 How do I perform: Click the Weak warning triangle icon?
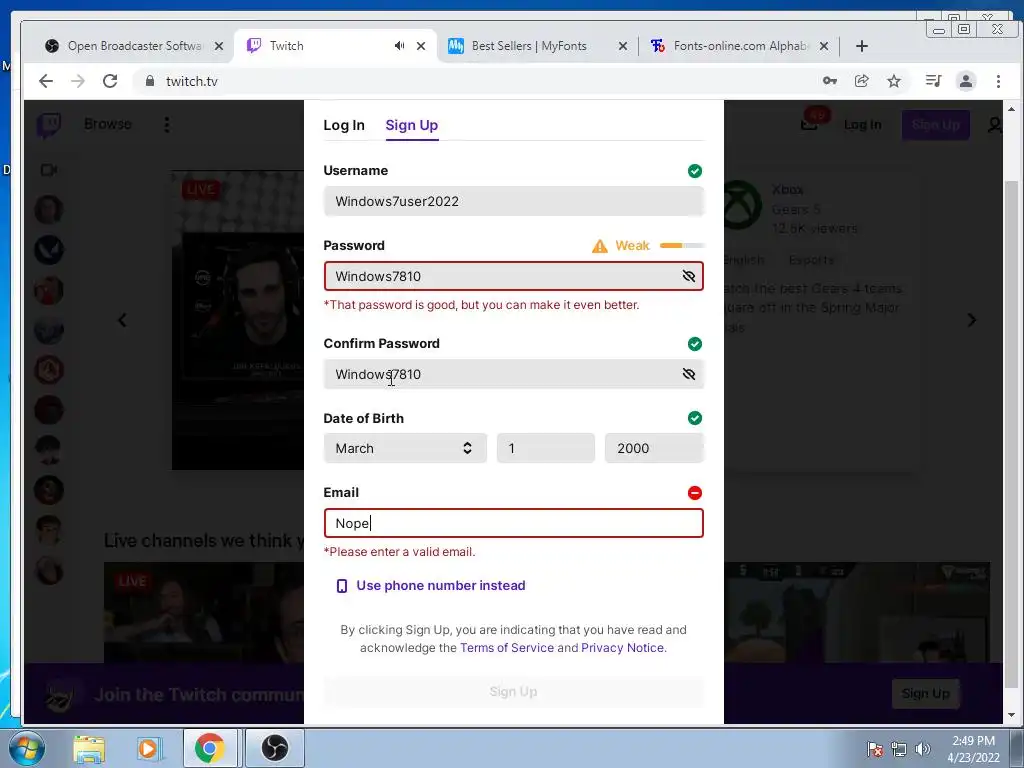coord(600,246)
